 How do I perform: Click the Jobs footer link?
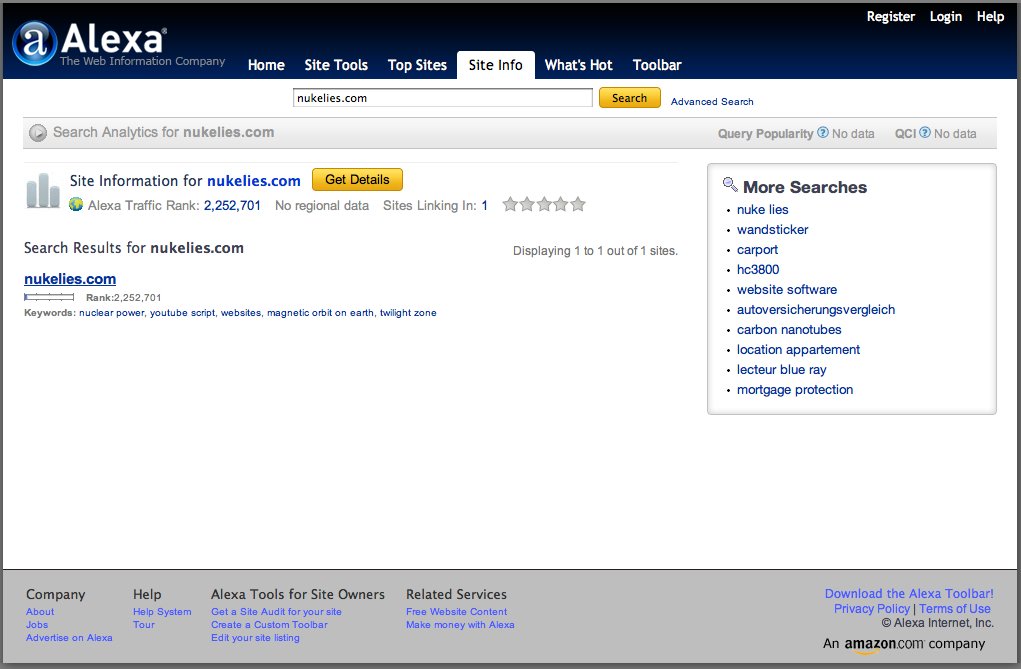point(37,625)
